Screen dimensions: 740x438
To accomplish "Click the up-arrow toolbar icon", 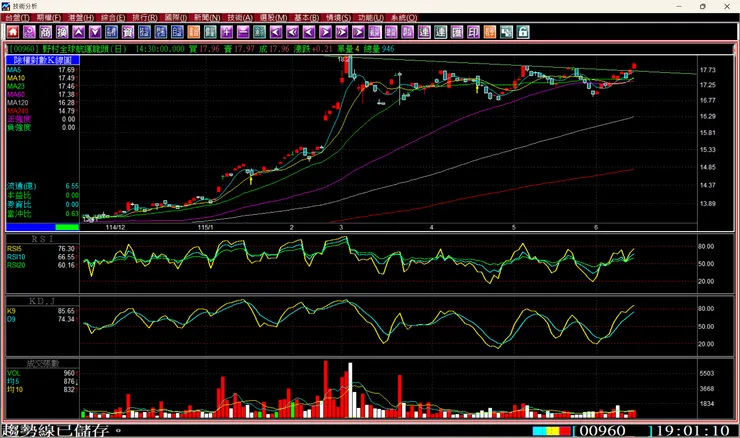I will 78,32.
